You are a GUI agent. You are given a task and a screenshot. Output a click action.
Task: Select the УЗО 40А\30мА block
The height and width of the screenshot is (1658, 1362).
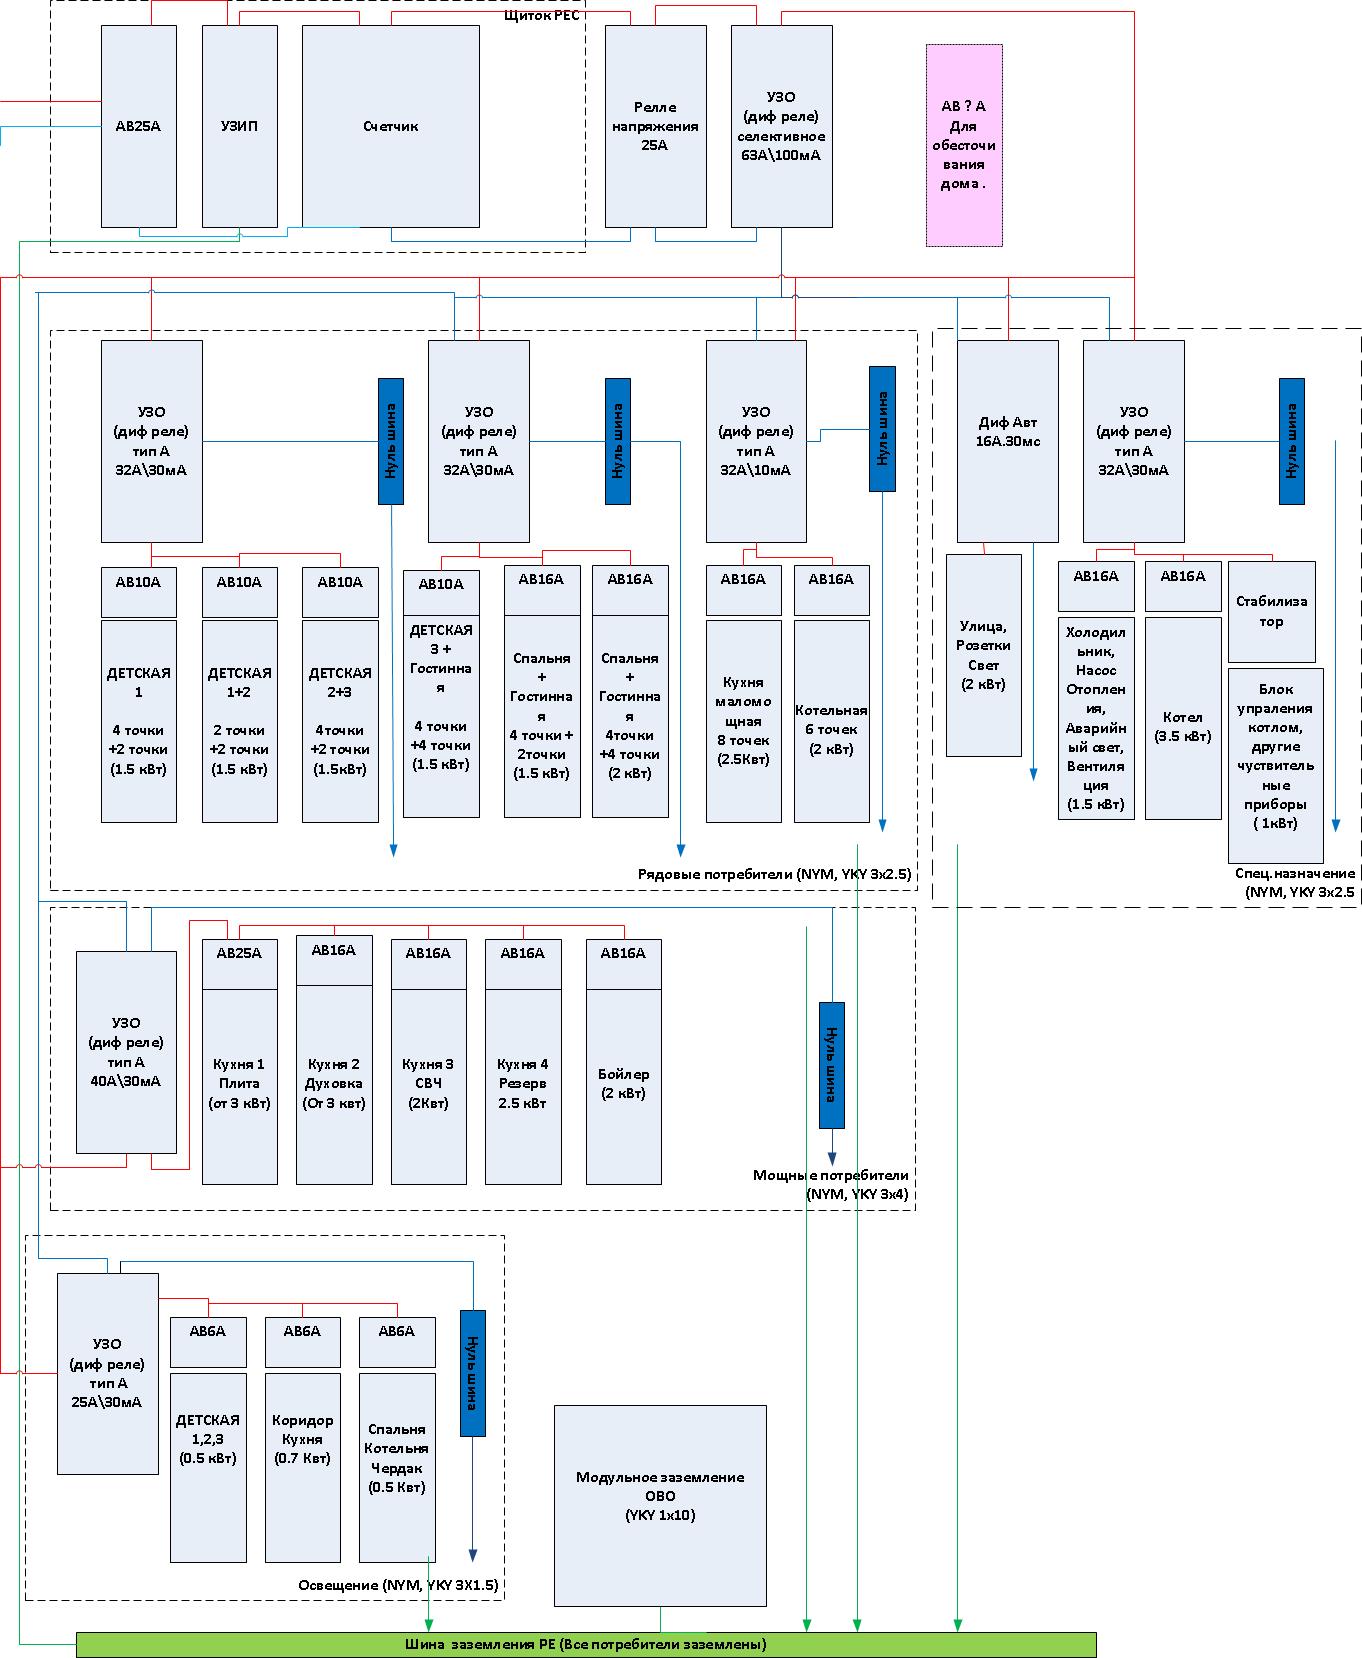click(126, 1052)
